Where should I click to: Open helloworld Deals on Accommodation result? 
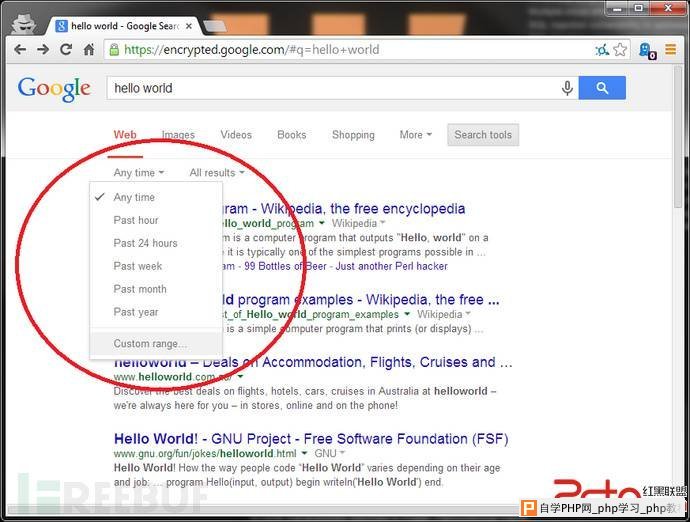(x=313, y=362)
